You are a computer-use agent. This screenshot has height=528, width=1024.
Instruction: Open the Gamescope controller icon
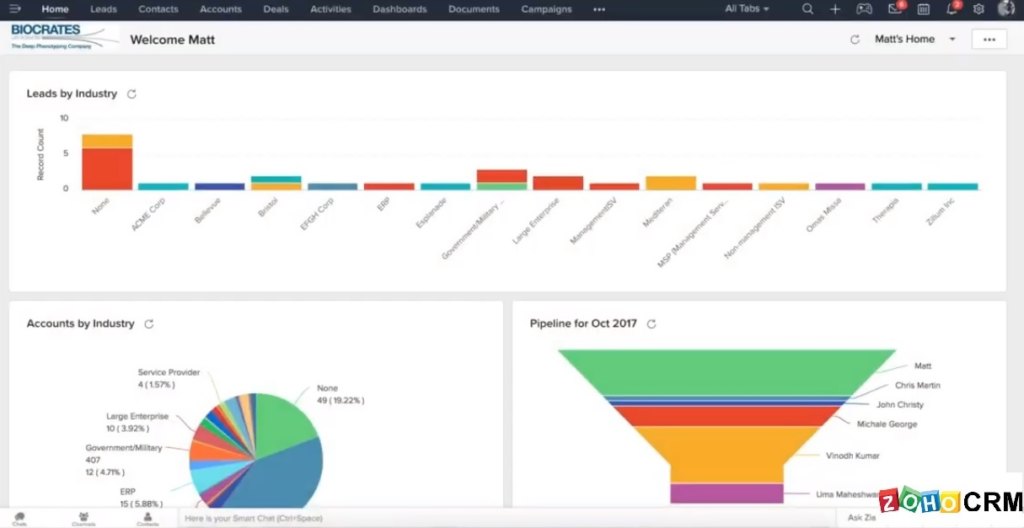[x=864, y=9]
